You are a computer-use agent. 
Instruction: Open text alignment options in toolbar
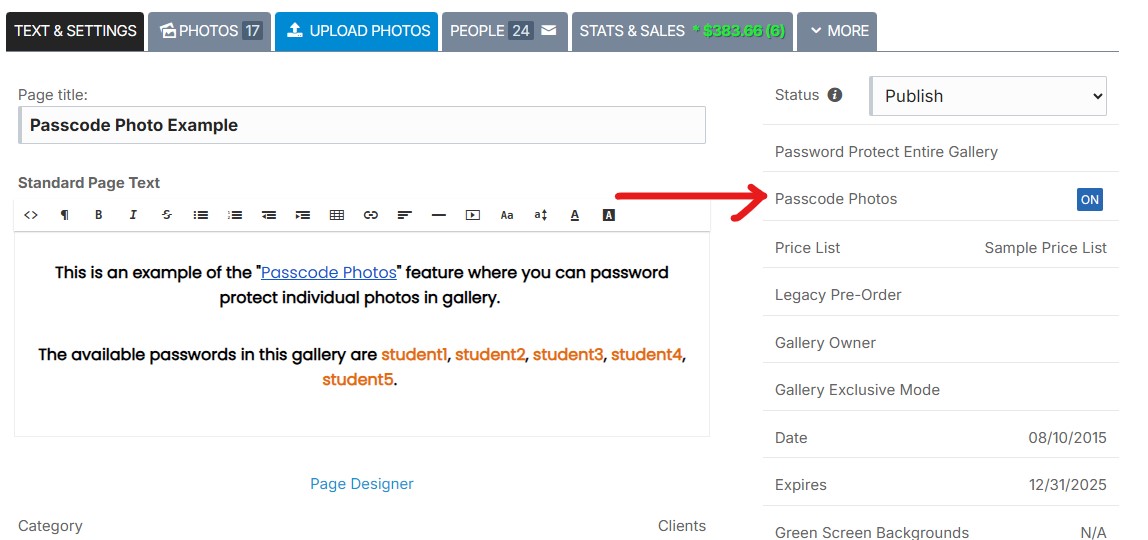(405, 215)
